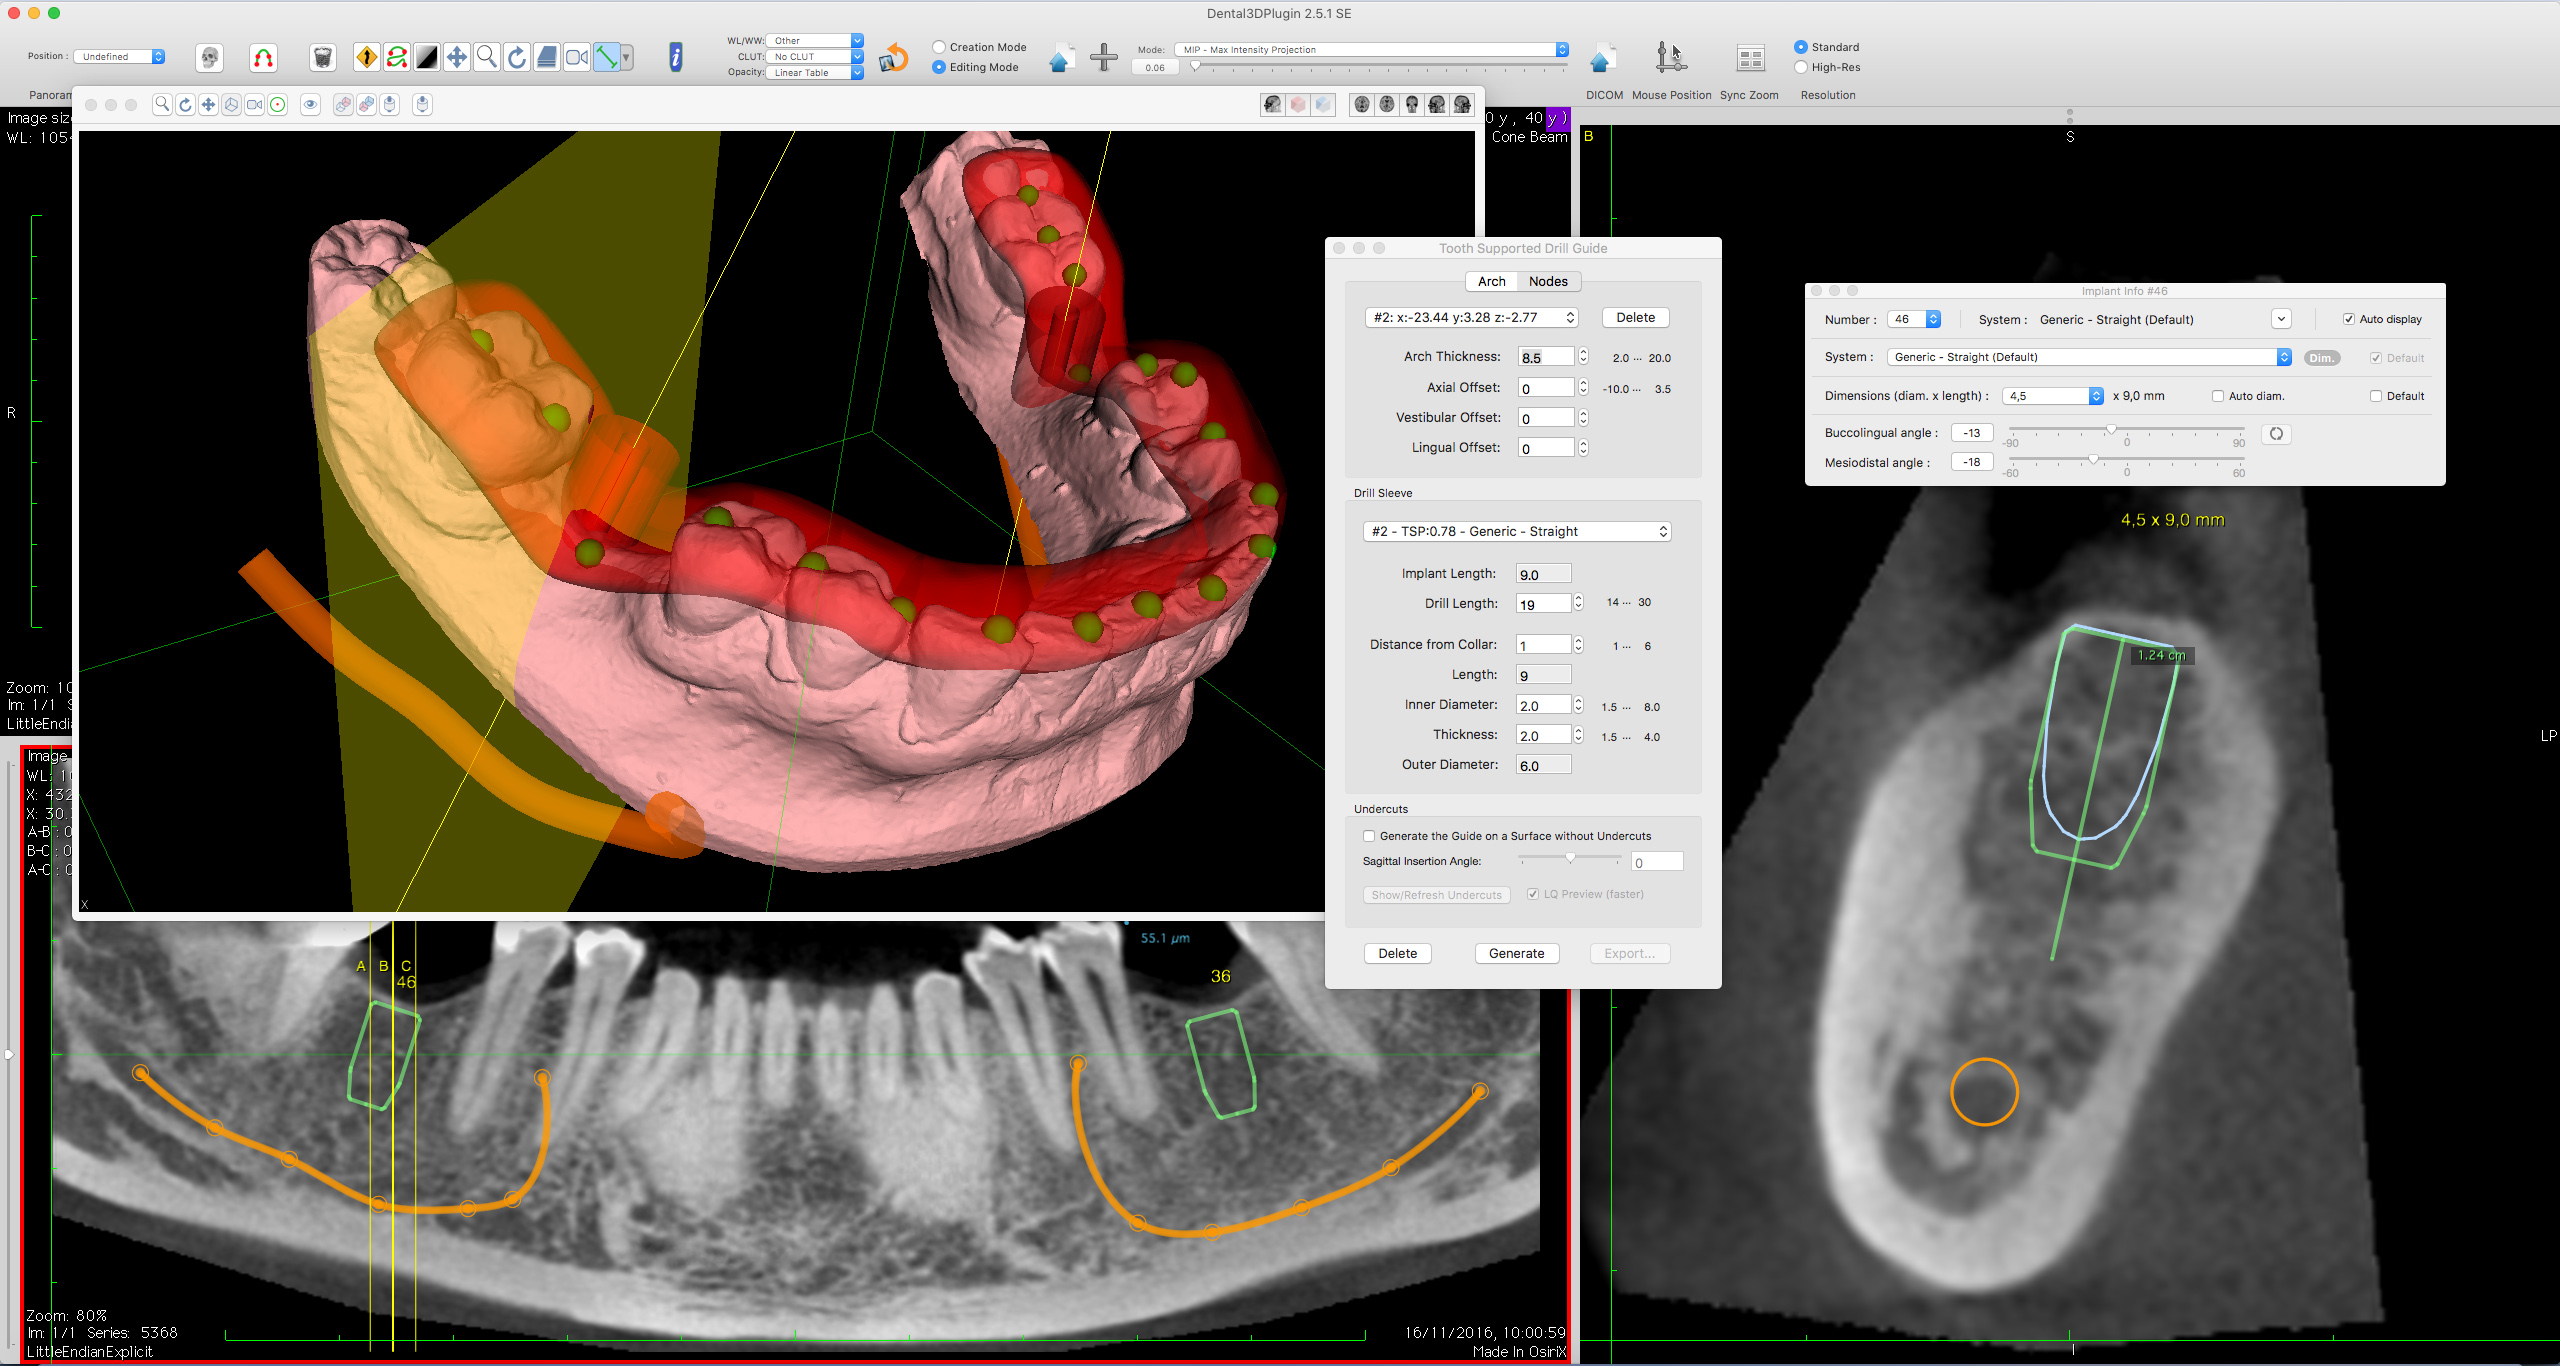Open the implant Number dropdown showing 46
Screen dimensions: 2560x1366
pyautogui.click(x=1914, y=320)
